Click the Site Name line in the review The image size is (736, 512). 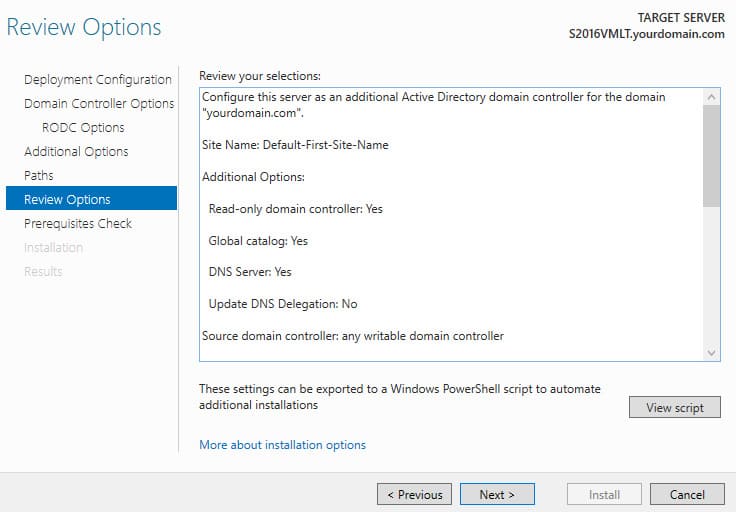point(295,145)
